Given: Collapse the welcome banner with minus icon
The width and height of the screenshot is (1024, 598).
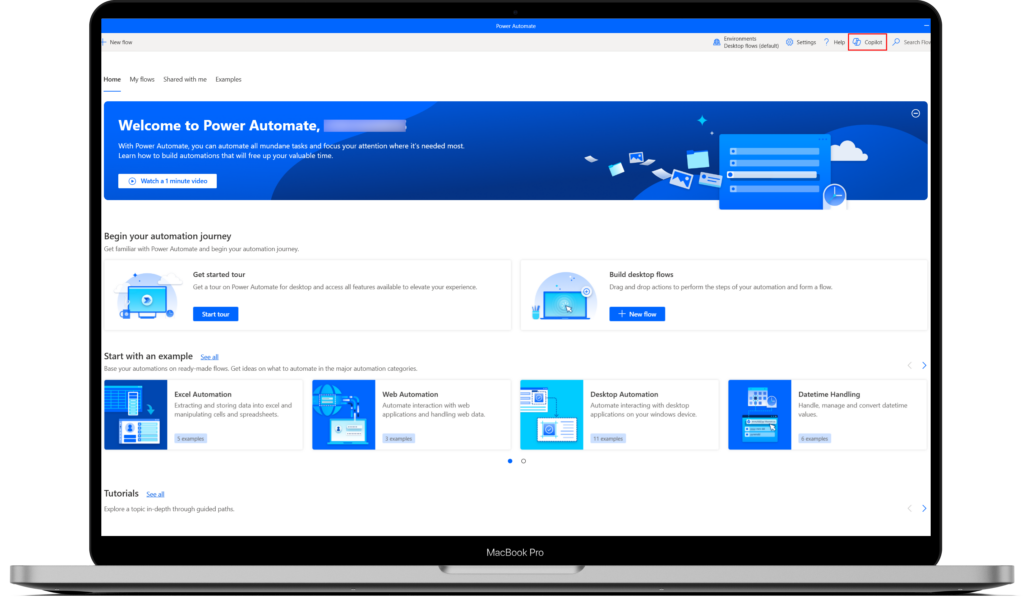Looking at the screenshot, I should (916, 114).
